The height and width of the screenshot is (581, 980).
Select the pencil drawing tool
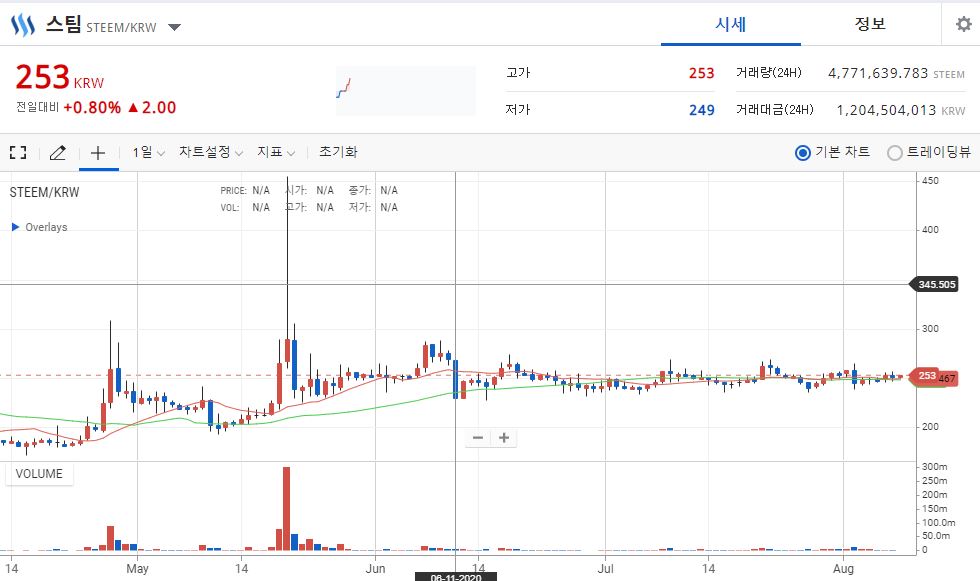[58, 152]
